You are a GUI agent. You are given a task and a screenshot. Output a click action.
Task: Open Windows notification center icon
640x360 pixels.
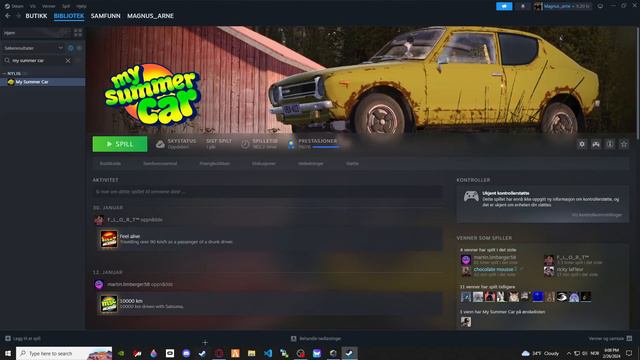coord(629,353)
